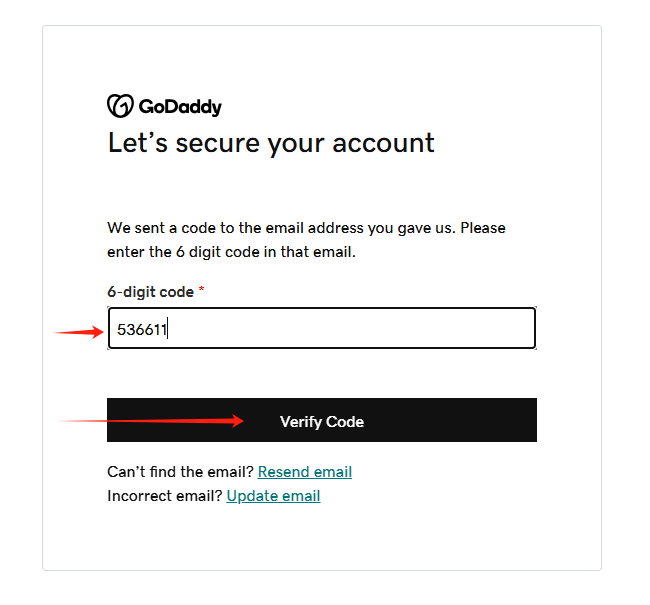Screen dimensions: 650x605
Task: Click the "Incorrect email?" text
Action: 165,496
